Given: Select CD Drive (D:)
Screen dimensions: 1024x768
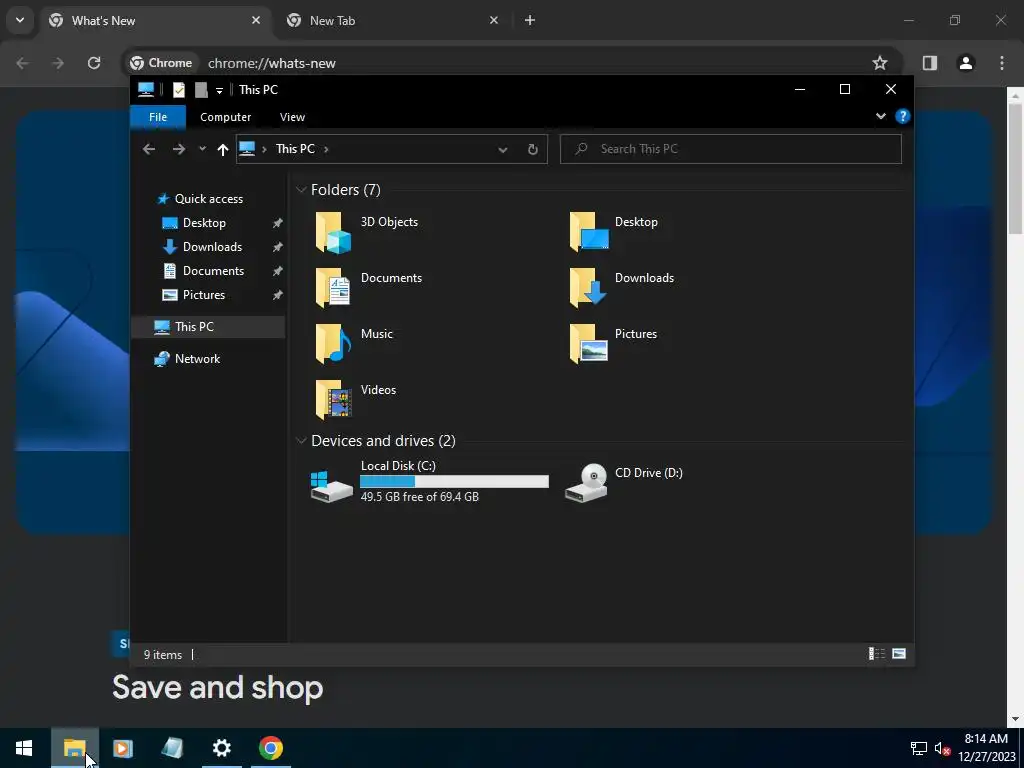Looking at the screenshot, I should (624, 482).
